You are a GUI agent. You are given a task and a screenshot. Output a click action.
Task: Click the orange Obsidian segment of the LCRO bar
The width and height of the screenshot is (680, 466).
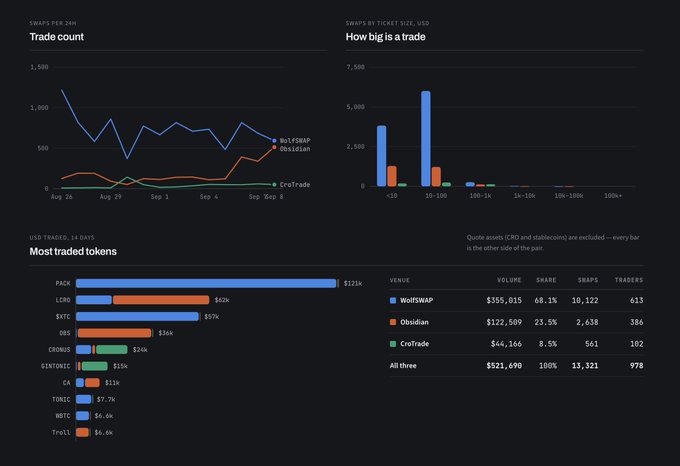click(161, 300)
